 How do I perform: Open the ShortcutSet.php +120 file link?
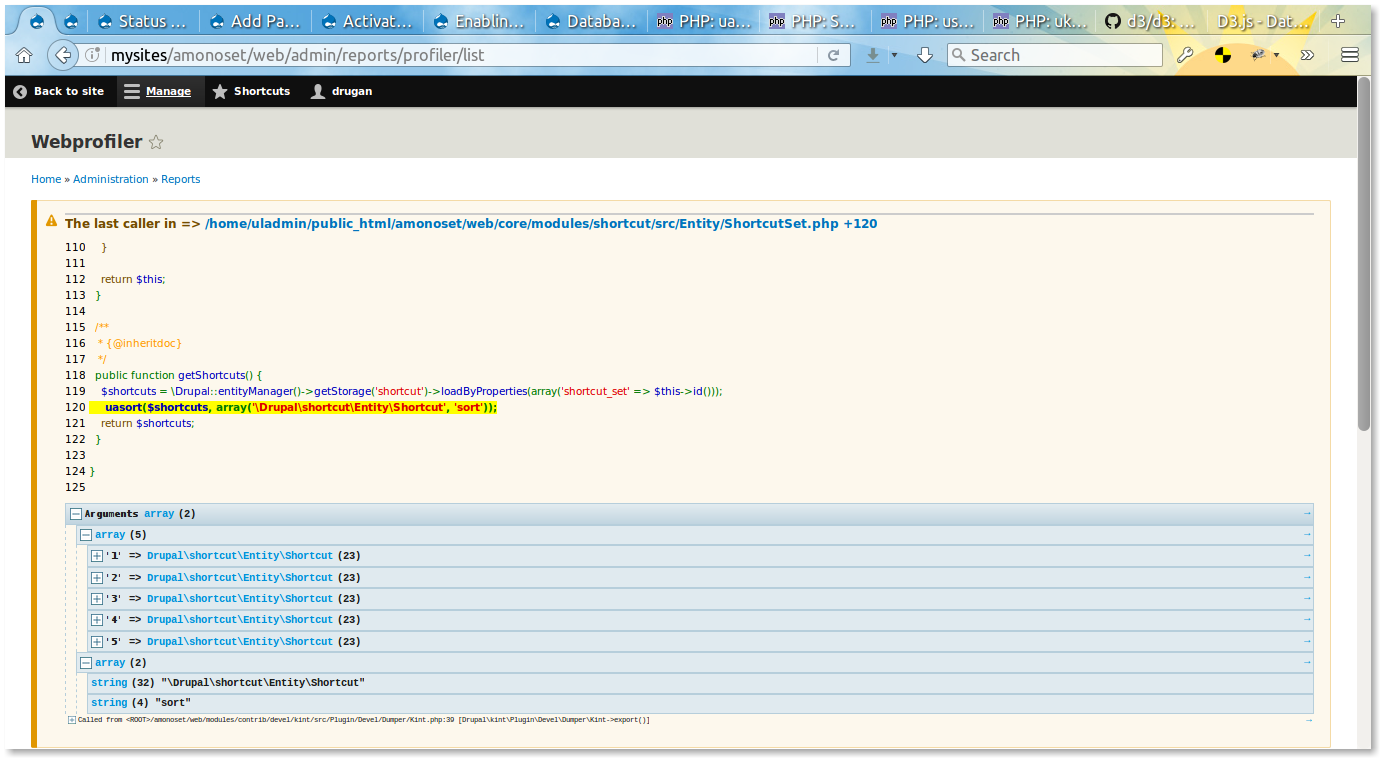click(541, 223)
